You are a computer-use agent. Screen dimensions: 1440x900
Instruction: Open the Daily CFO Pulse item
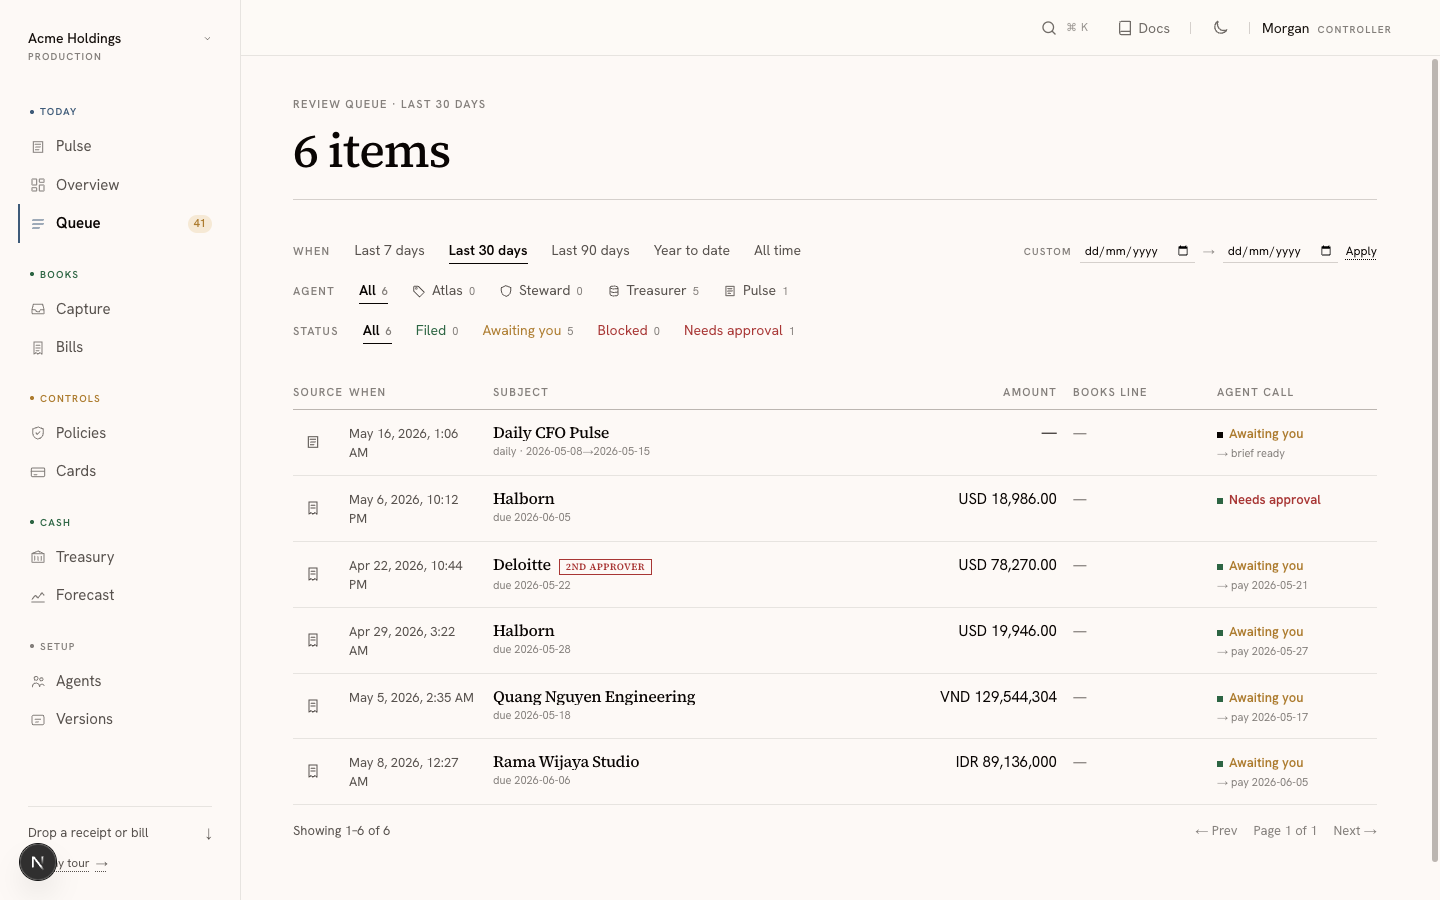[x=551, y=433]
